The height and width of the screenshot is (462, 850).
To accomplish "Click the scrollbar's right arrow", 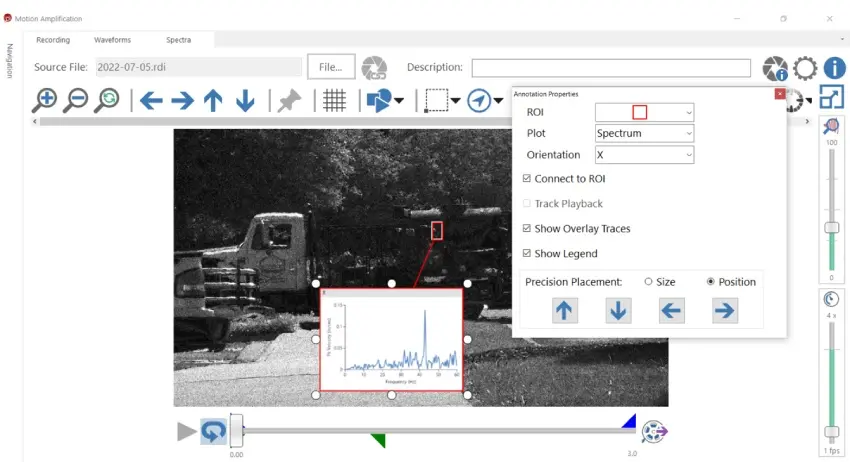I will click(x=807, y=121).
